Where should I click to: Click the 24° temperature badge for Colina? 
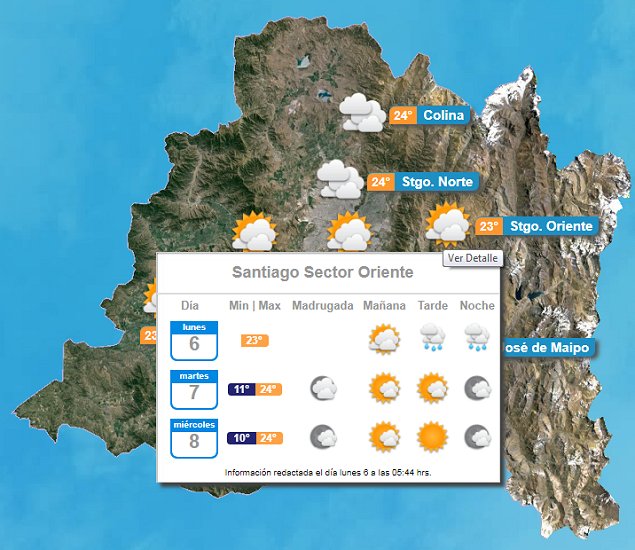pos(403,115)
